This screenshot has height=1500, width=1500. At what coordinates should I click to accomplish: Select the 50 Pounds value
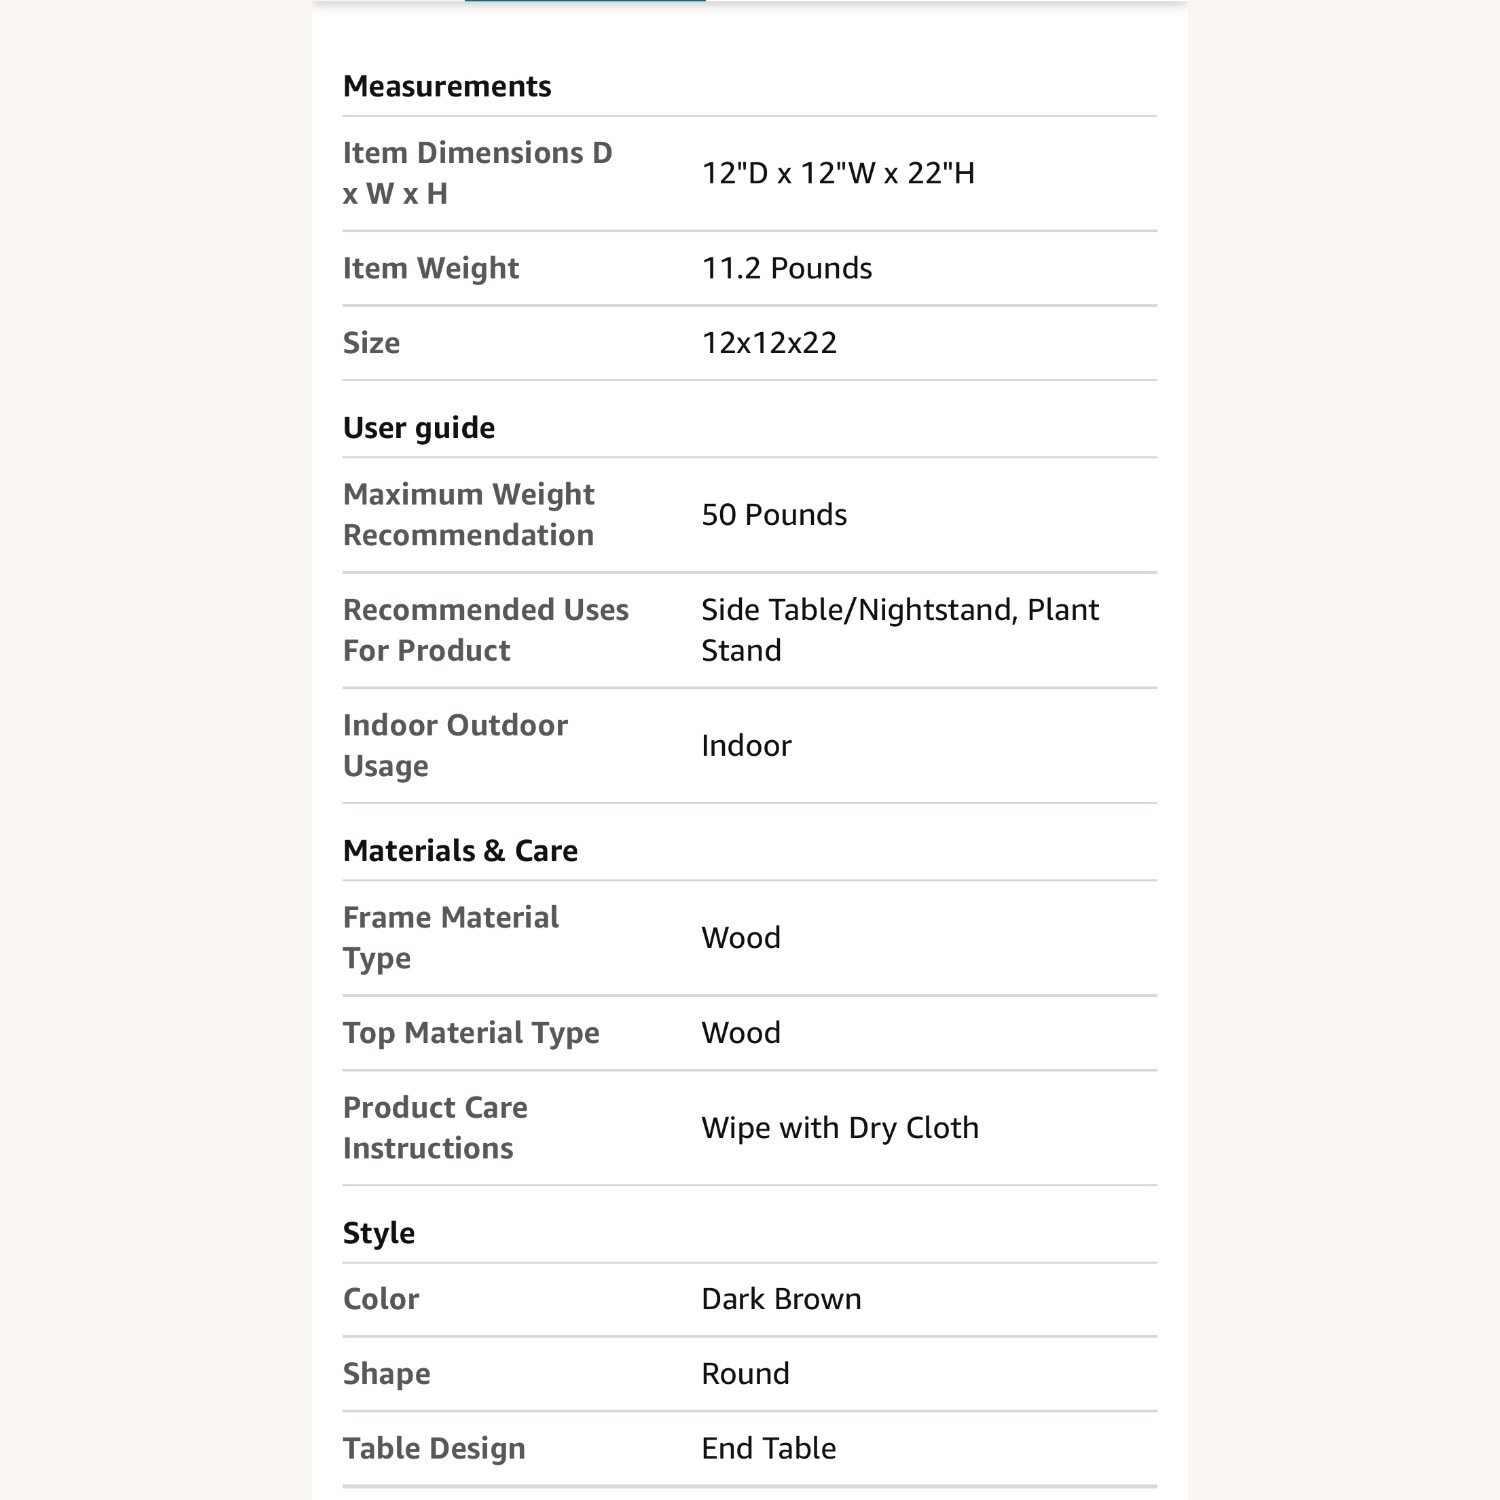pos(774,514)
